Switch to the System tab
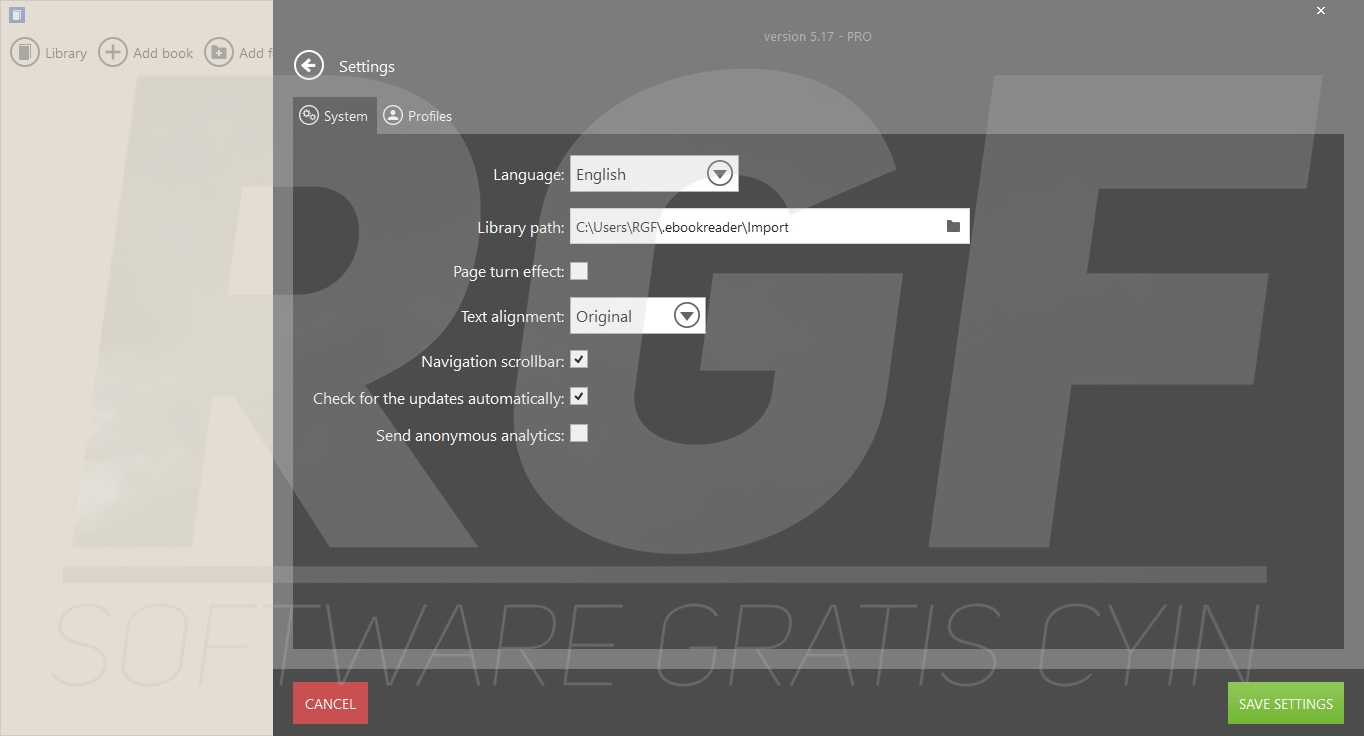1364x736 pixels. [335, 116]
